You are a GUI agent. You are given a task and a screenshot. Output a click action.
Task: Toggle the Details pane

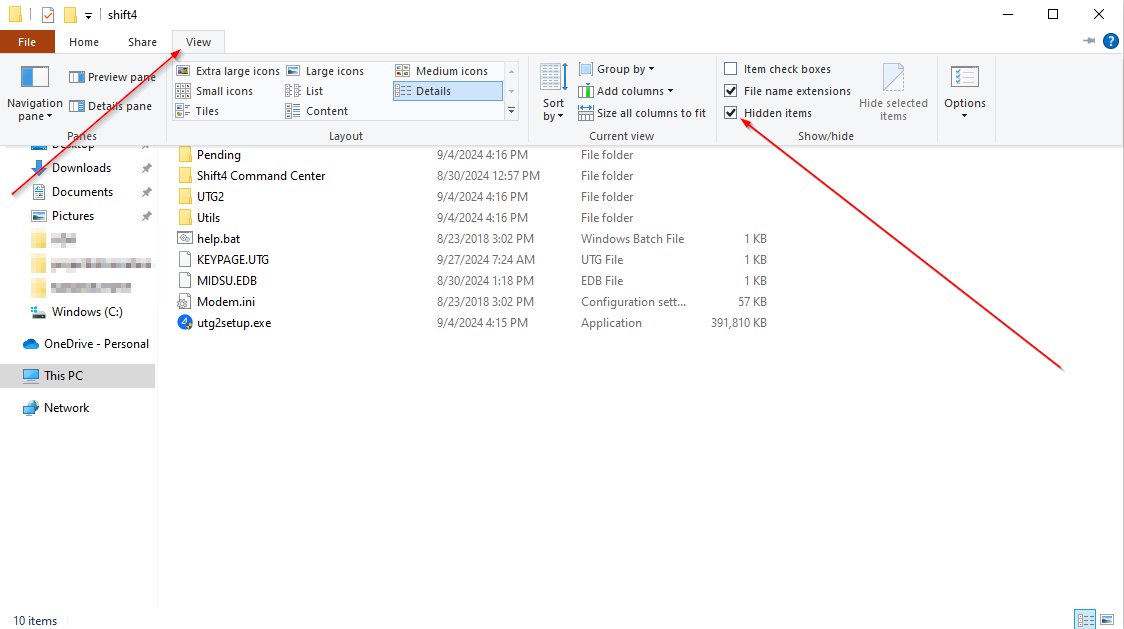(x=110, y=106)
